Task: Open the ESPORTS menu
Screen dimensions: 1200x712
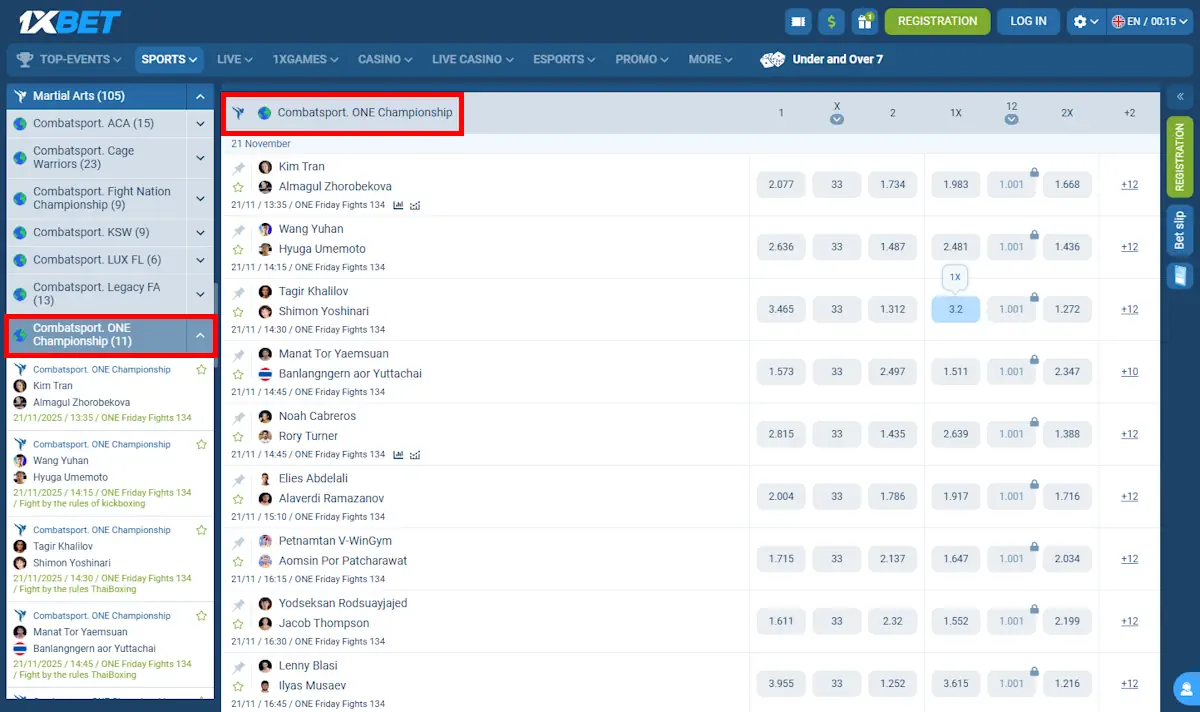Action: pos(564,59)
